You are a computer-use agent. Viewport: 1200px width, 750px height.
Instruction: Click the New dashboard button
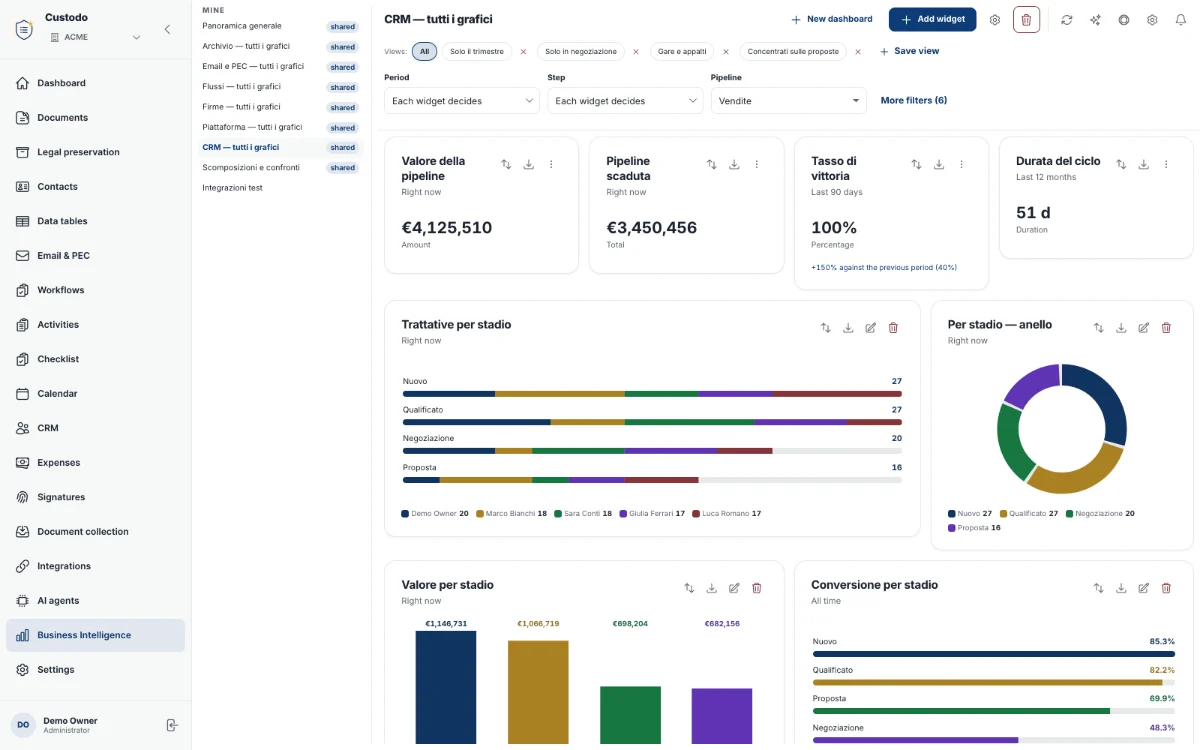click(x=831, y=19)
